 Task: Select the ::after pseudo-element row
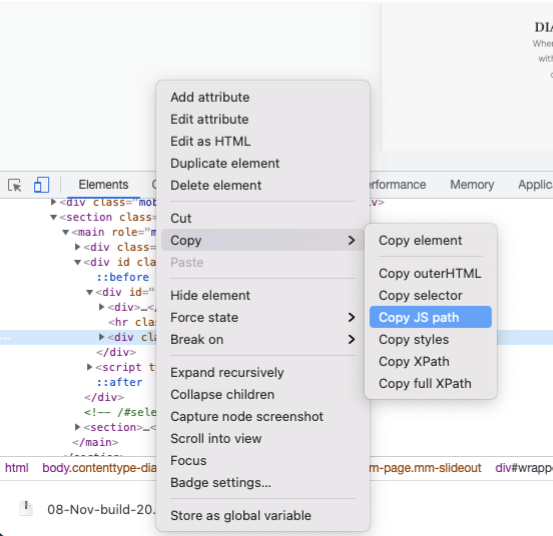point(120,382)
